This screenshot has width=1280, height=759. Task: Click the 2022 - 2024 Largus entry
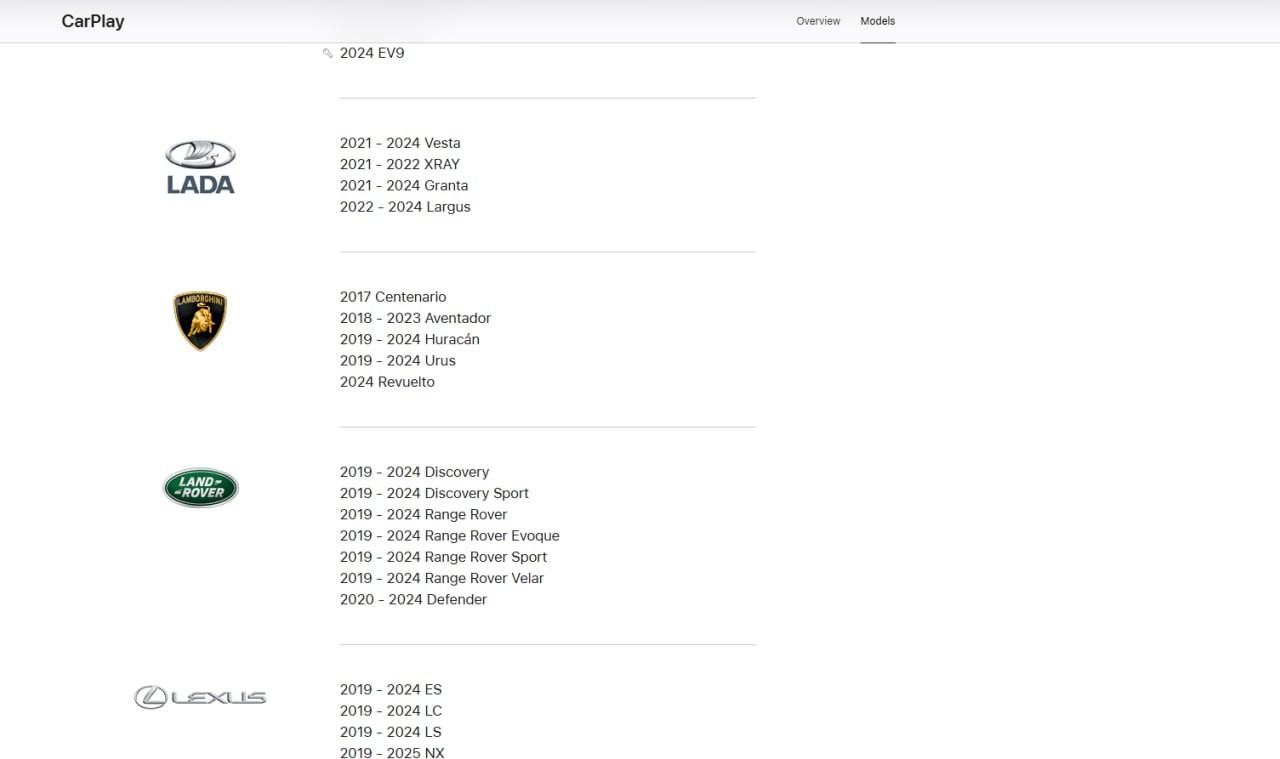[x=405, y=207]
